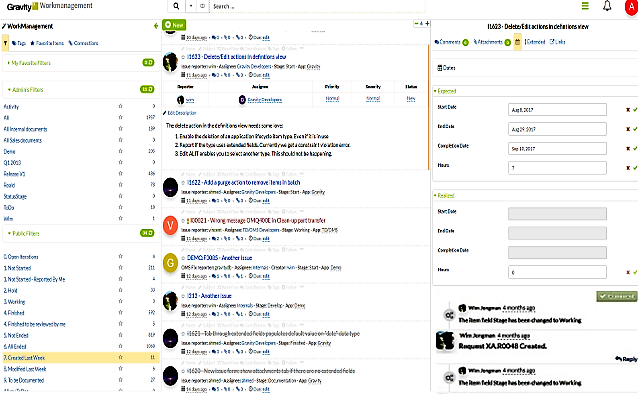The image size is (638, 394).
Task: Click Expected Start Date field
Action: pos(557,110)
